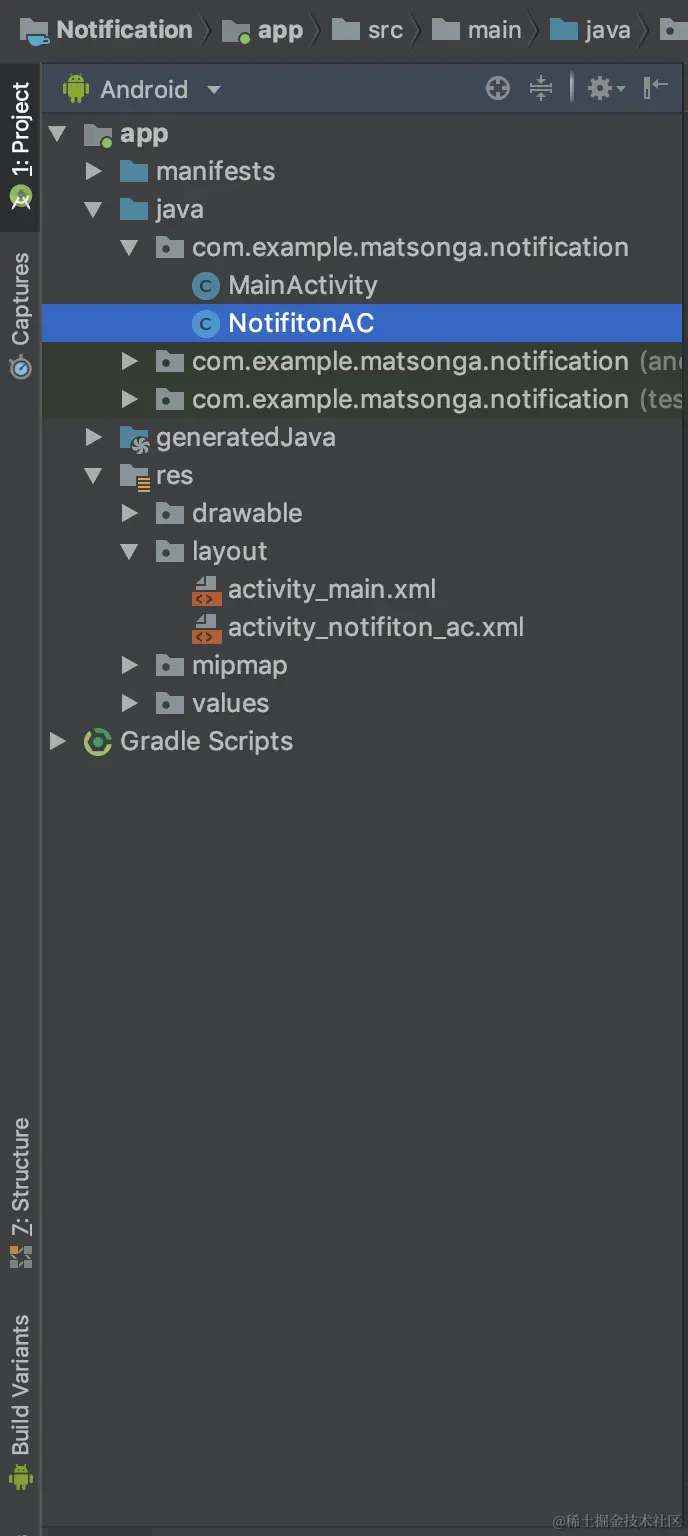Select the drawable folder label
The image size is (688, 1536).
247,513
